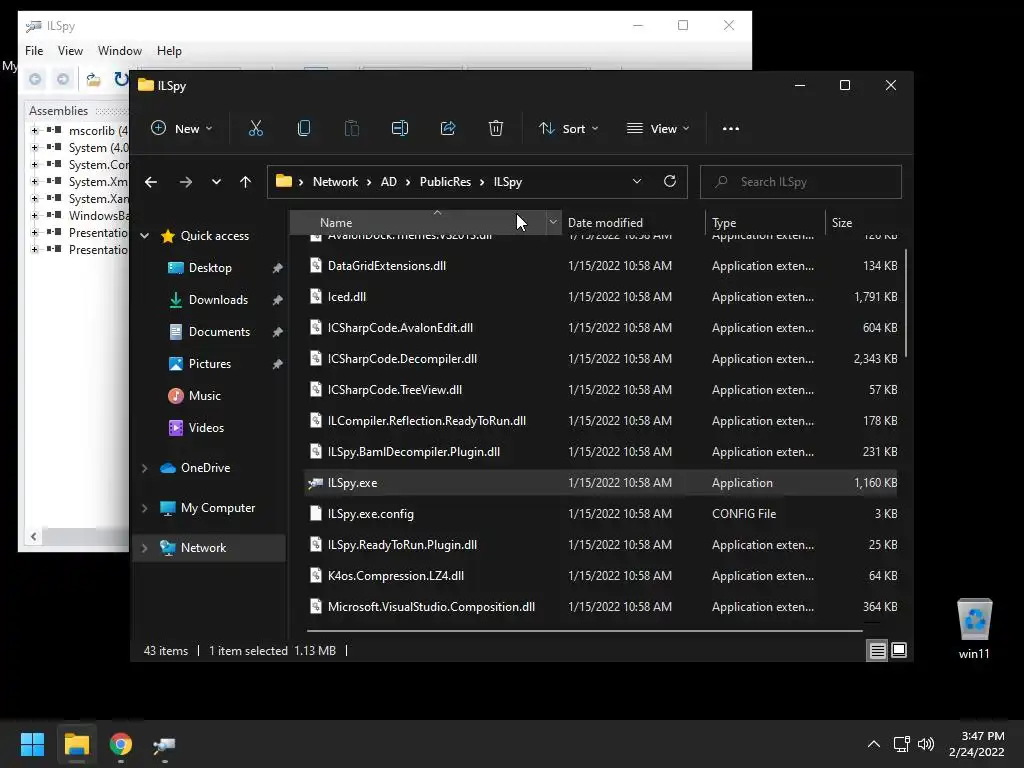This screenshot has width=1024, height=768.
Task: Sort by the Type column header
Action: click(765, 223)
